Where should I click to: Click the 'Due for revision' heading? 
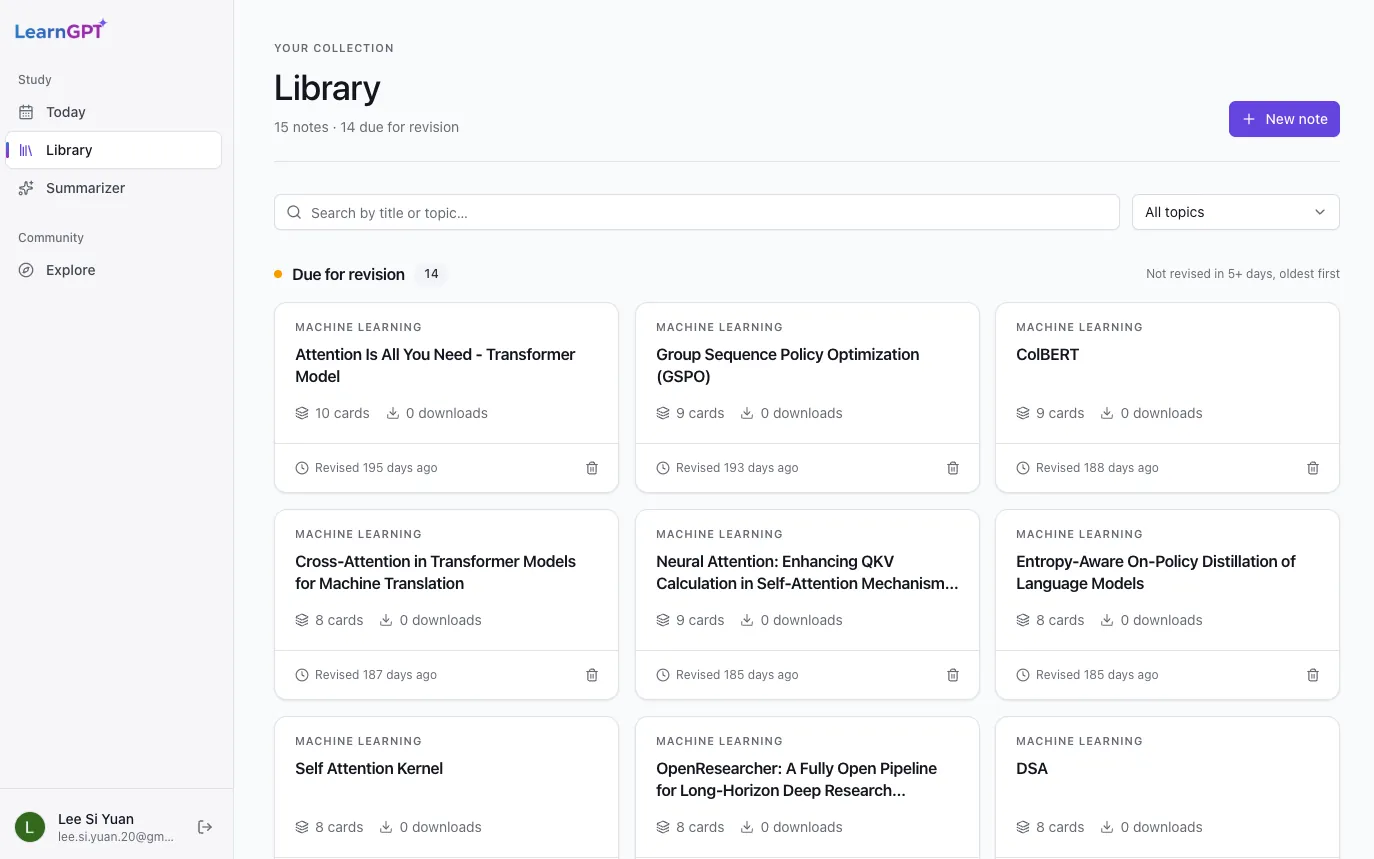pyautogui.click(x=348, y=274)
